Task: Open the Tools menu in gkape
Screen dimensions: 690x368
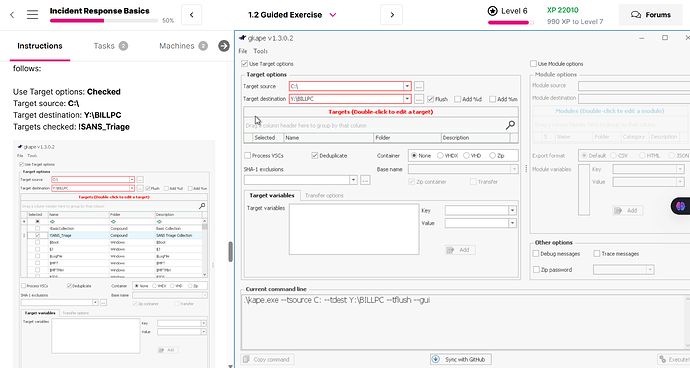Action: [261, 51]
